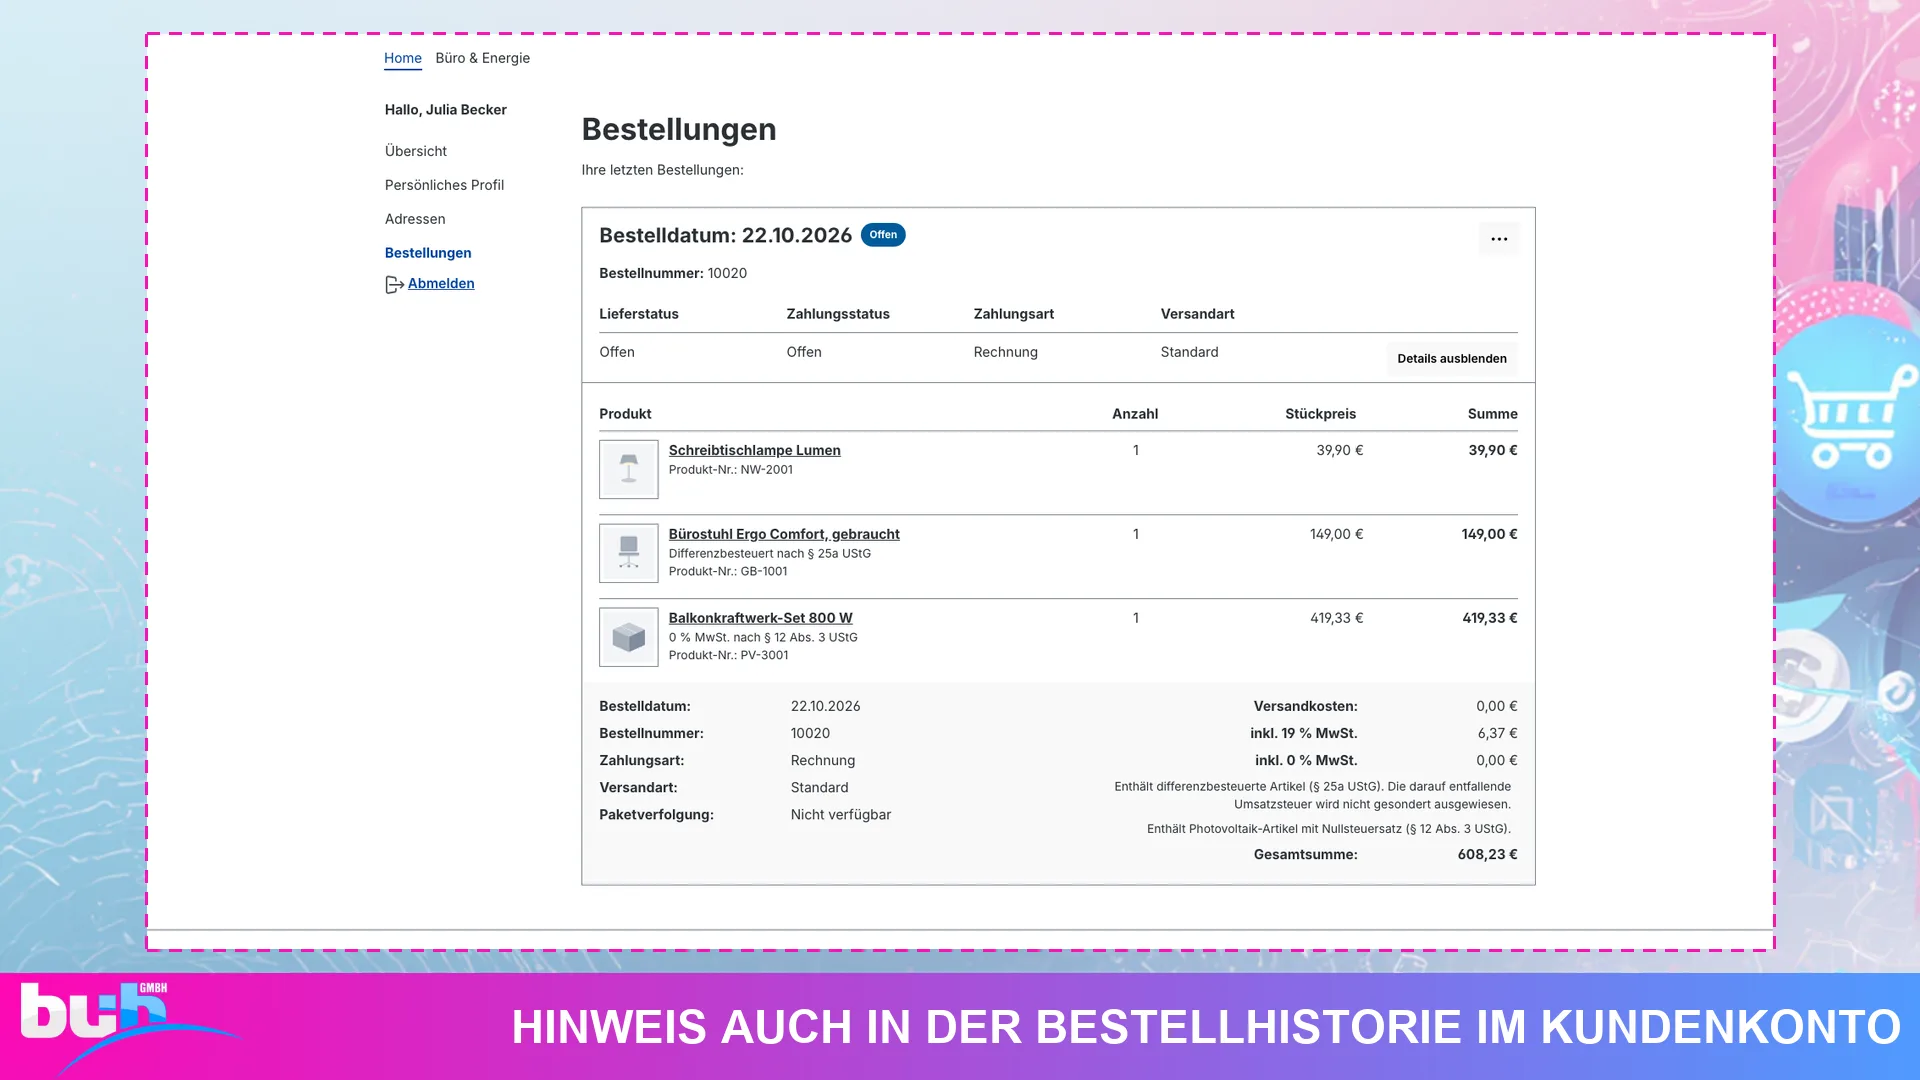Click the 419,33 € bold sum value
Image resolution: width=1920 pixels, height=1080 pixels.
[1489, 619]
